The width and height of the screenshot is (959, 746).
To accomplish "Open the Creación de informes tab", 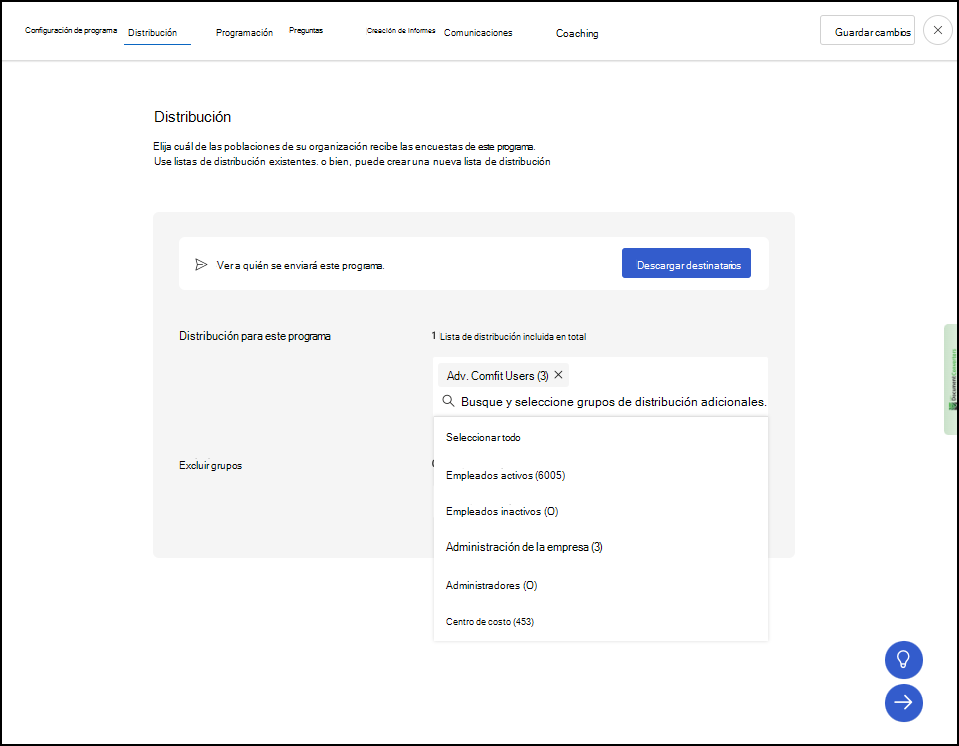I will 400,30.
